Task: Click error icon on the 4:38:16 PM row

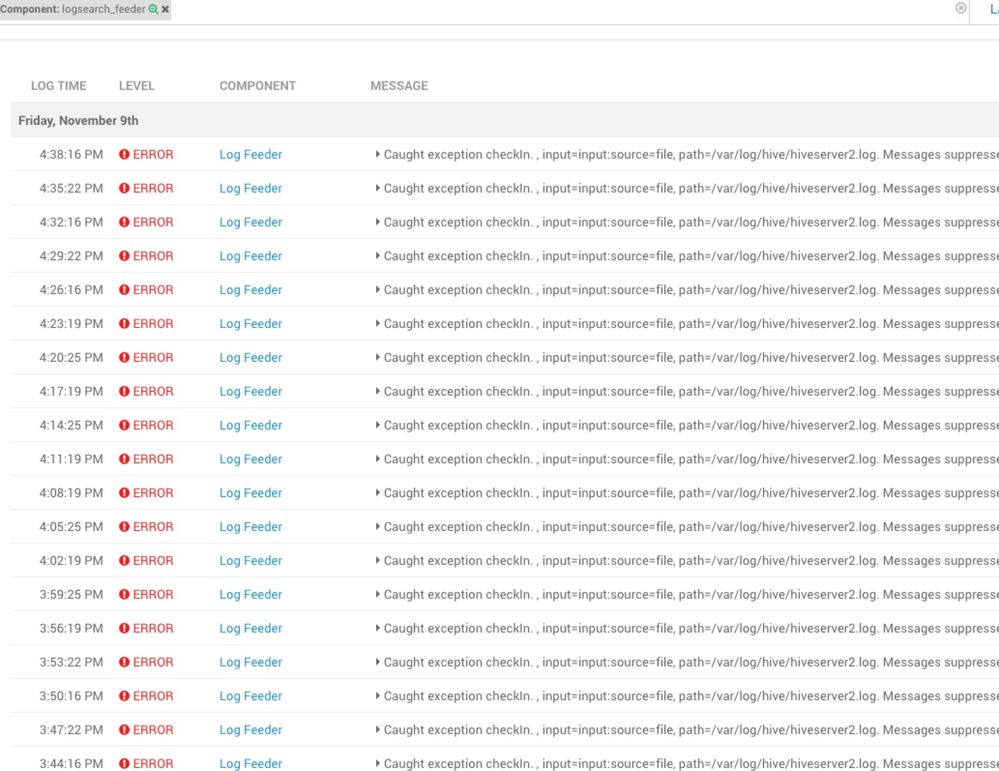Action: (124, 154)
